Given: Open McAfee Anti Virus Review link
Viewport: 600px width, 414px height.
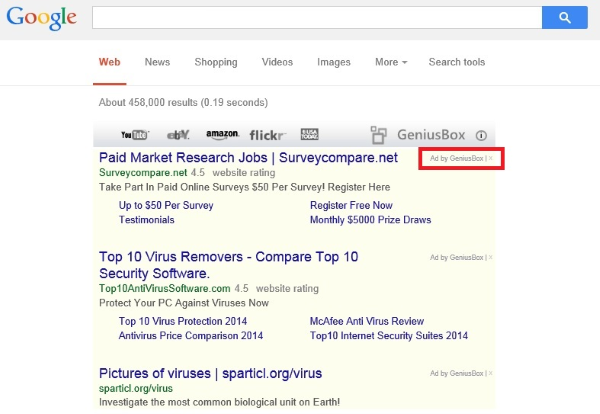Looking at the screenshot, I should click(x=367, y=321).
